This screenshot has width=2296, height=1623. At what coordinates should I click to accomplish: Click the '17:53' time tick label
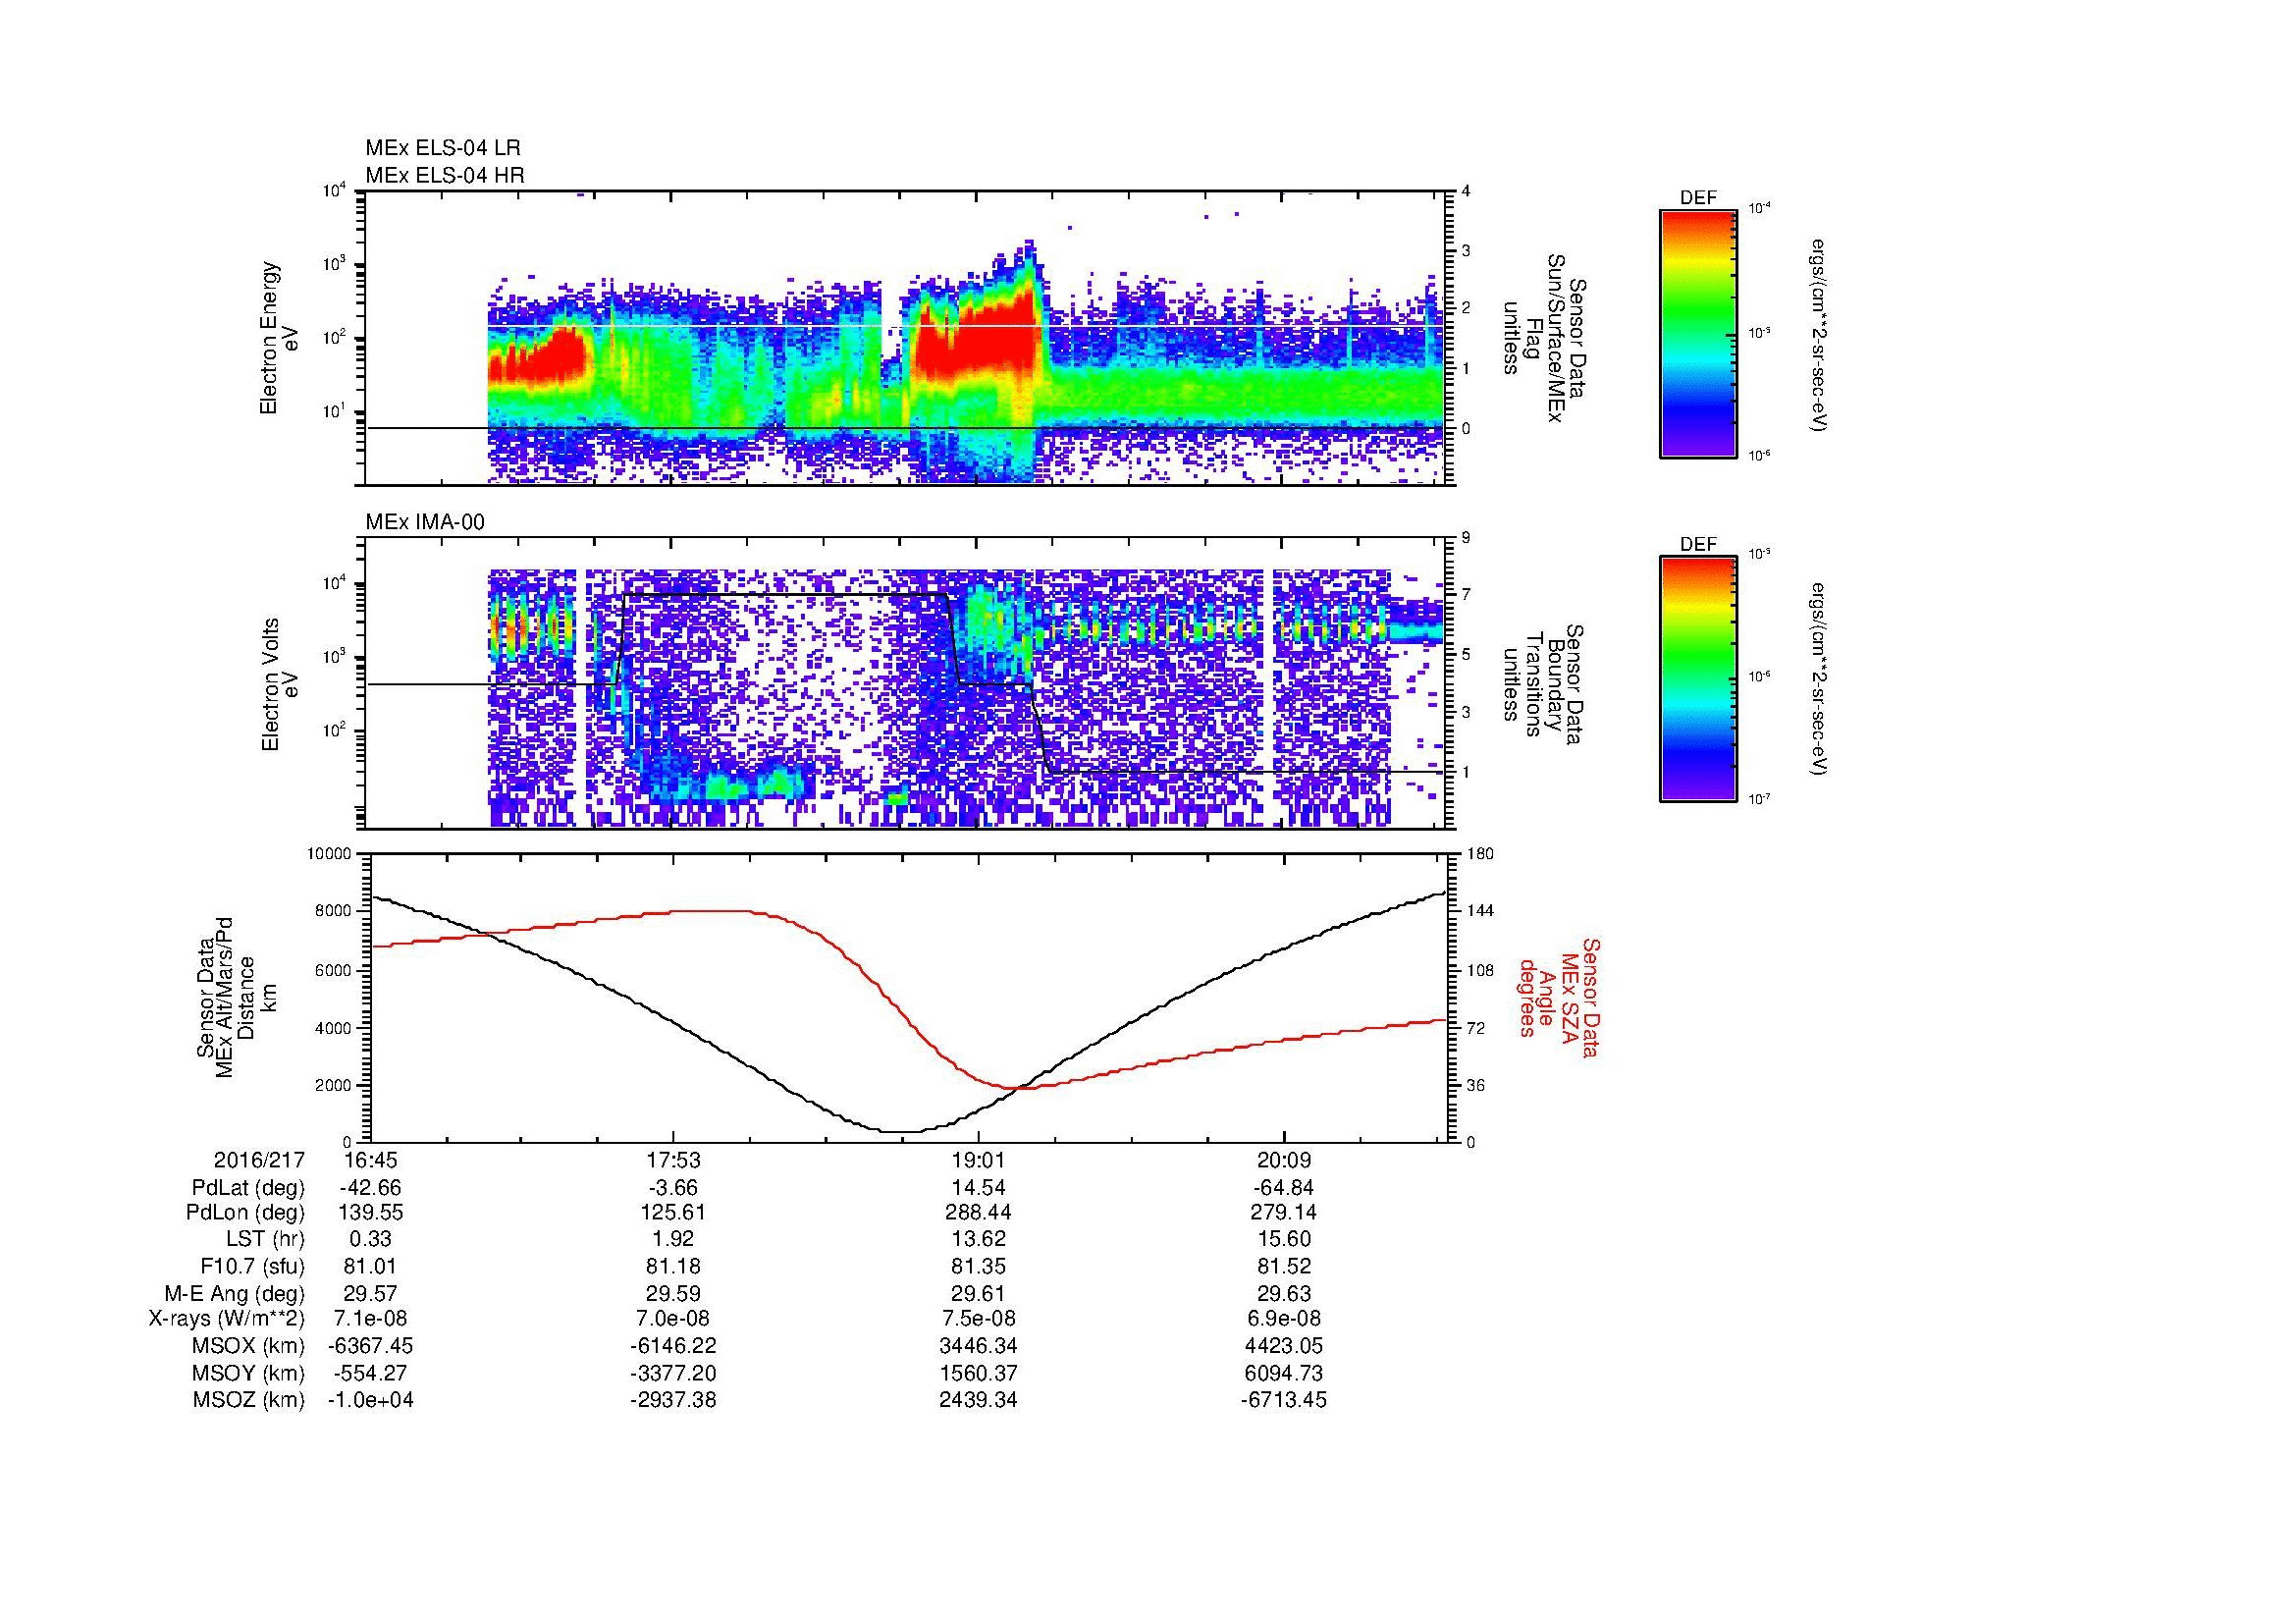coord(674,1161)
